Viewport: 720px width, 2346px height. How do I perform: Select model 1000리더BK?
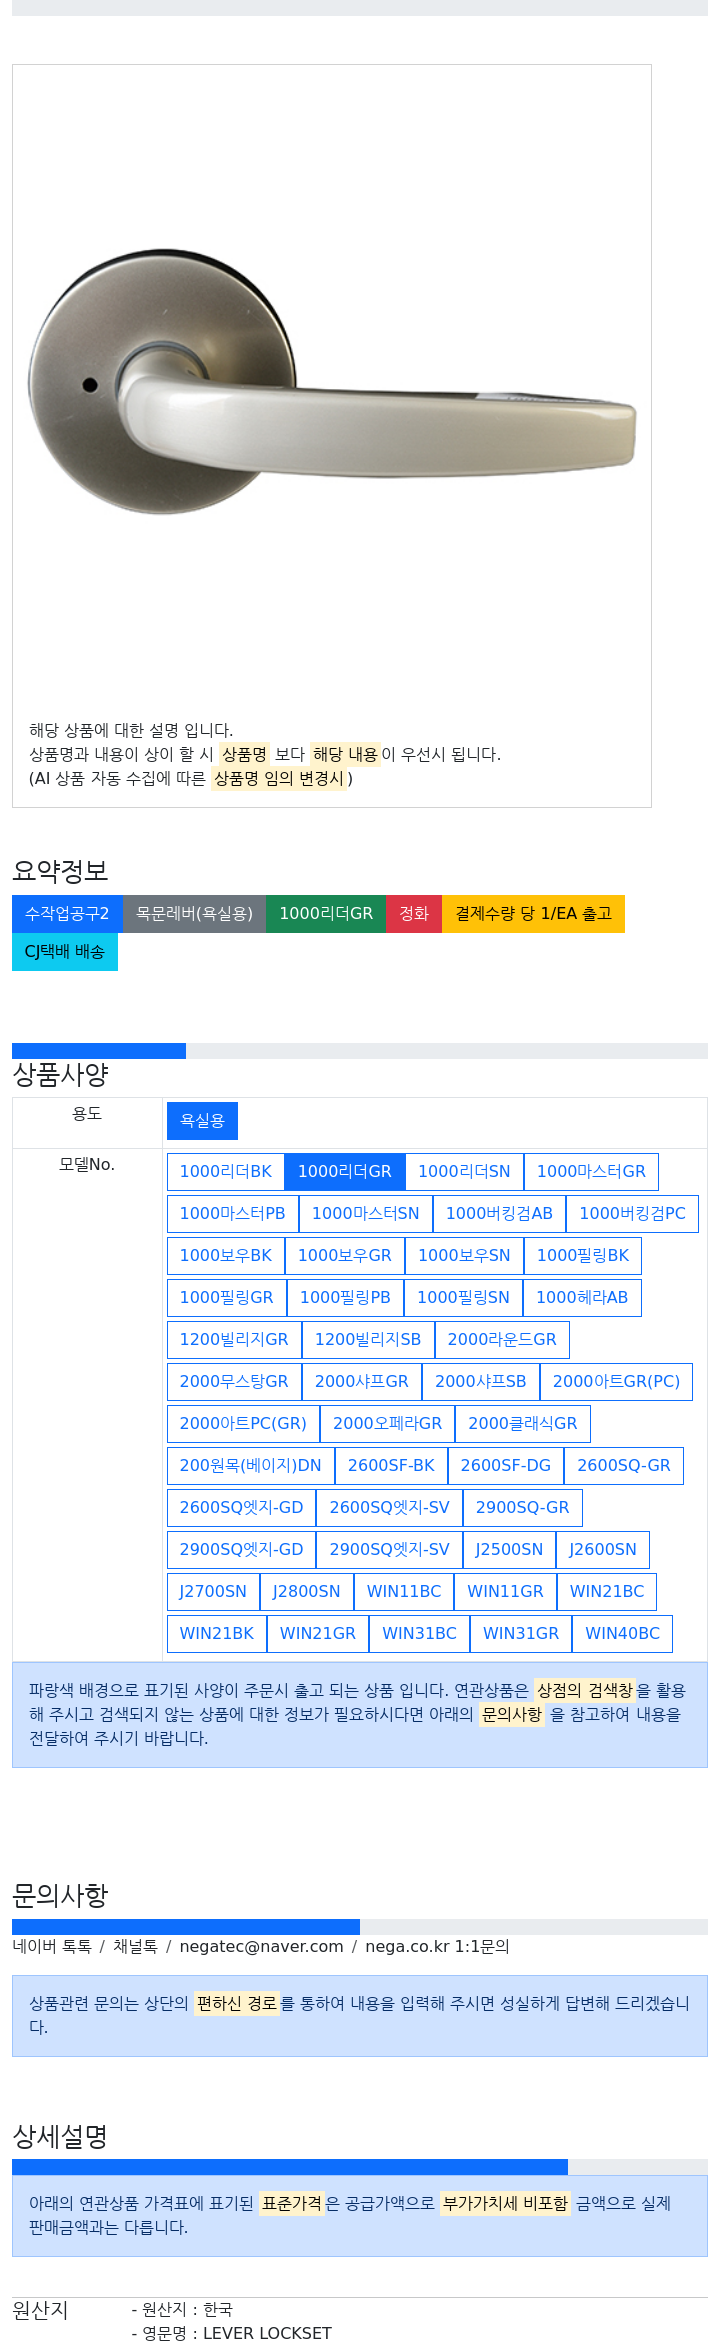coord(226,1172)
